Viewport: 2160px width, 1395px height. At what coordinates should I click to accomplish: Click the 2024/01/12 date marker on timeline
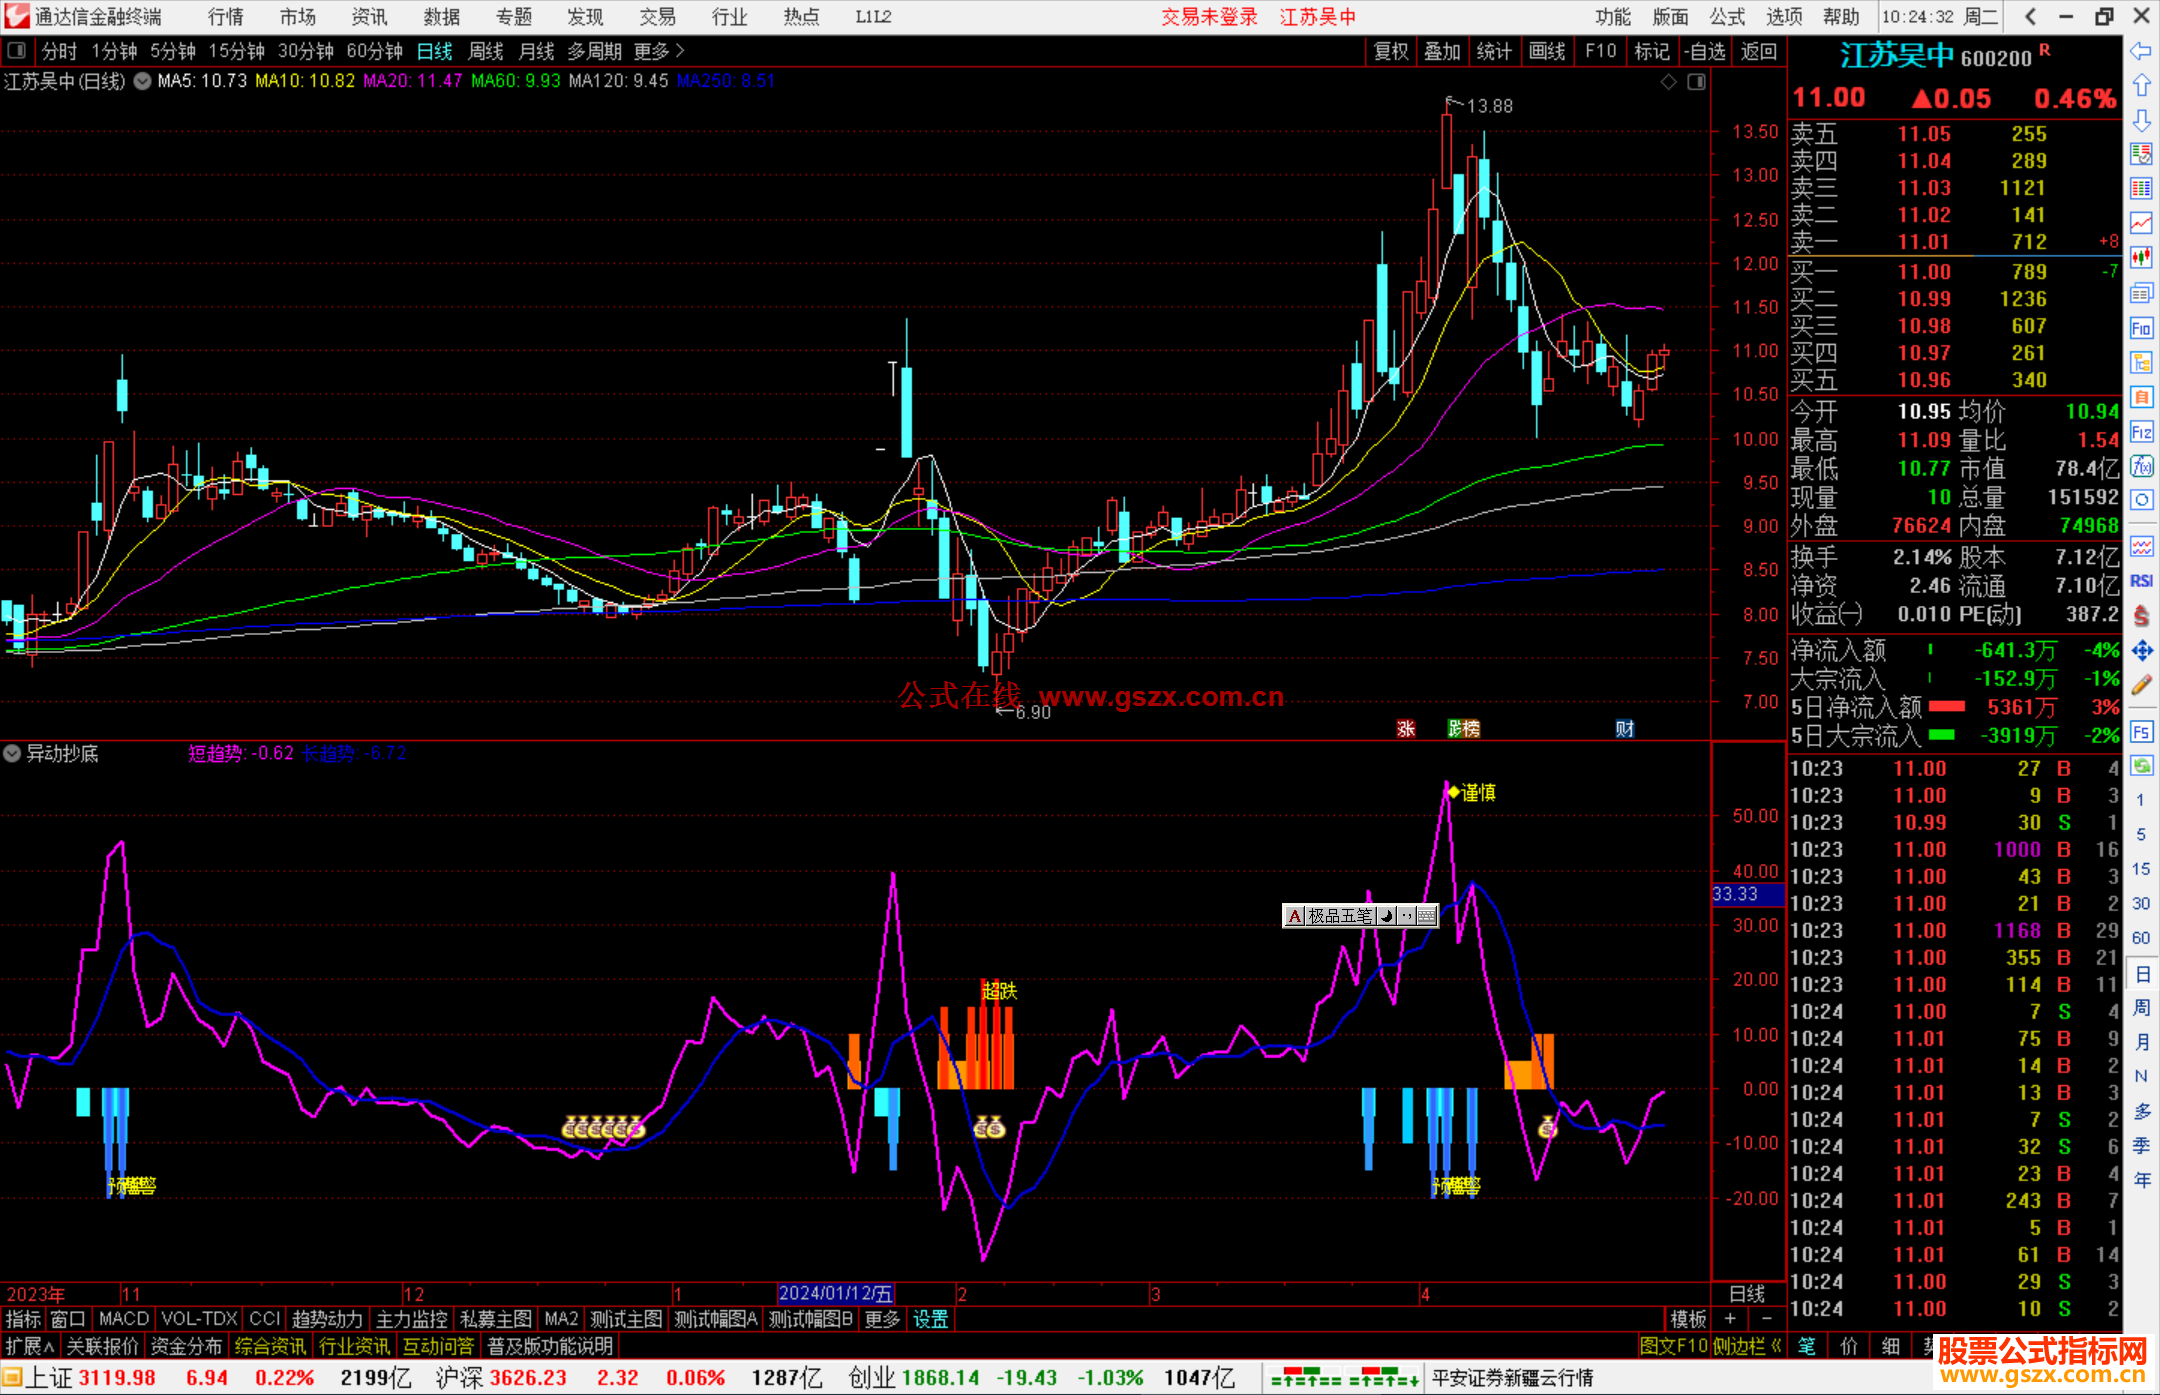[835, 1293]
